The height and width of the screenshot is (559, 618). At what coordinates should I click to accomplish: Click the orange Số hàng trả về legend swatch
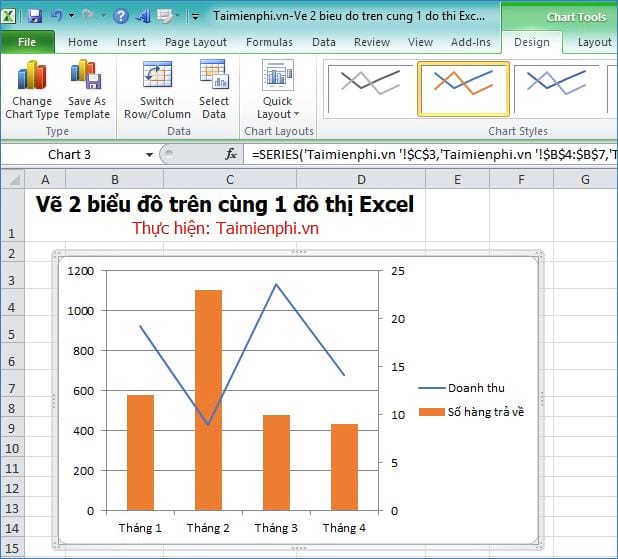point(432,412)
